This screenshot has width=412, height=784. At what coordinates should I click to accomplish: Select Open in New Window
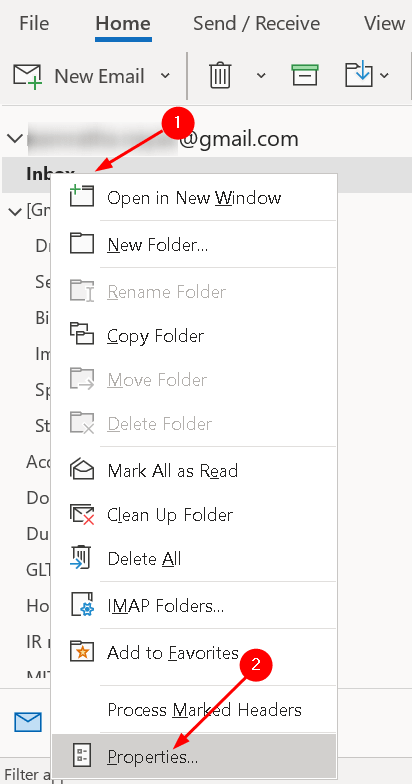tap(194, 198)
